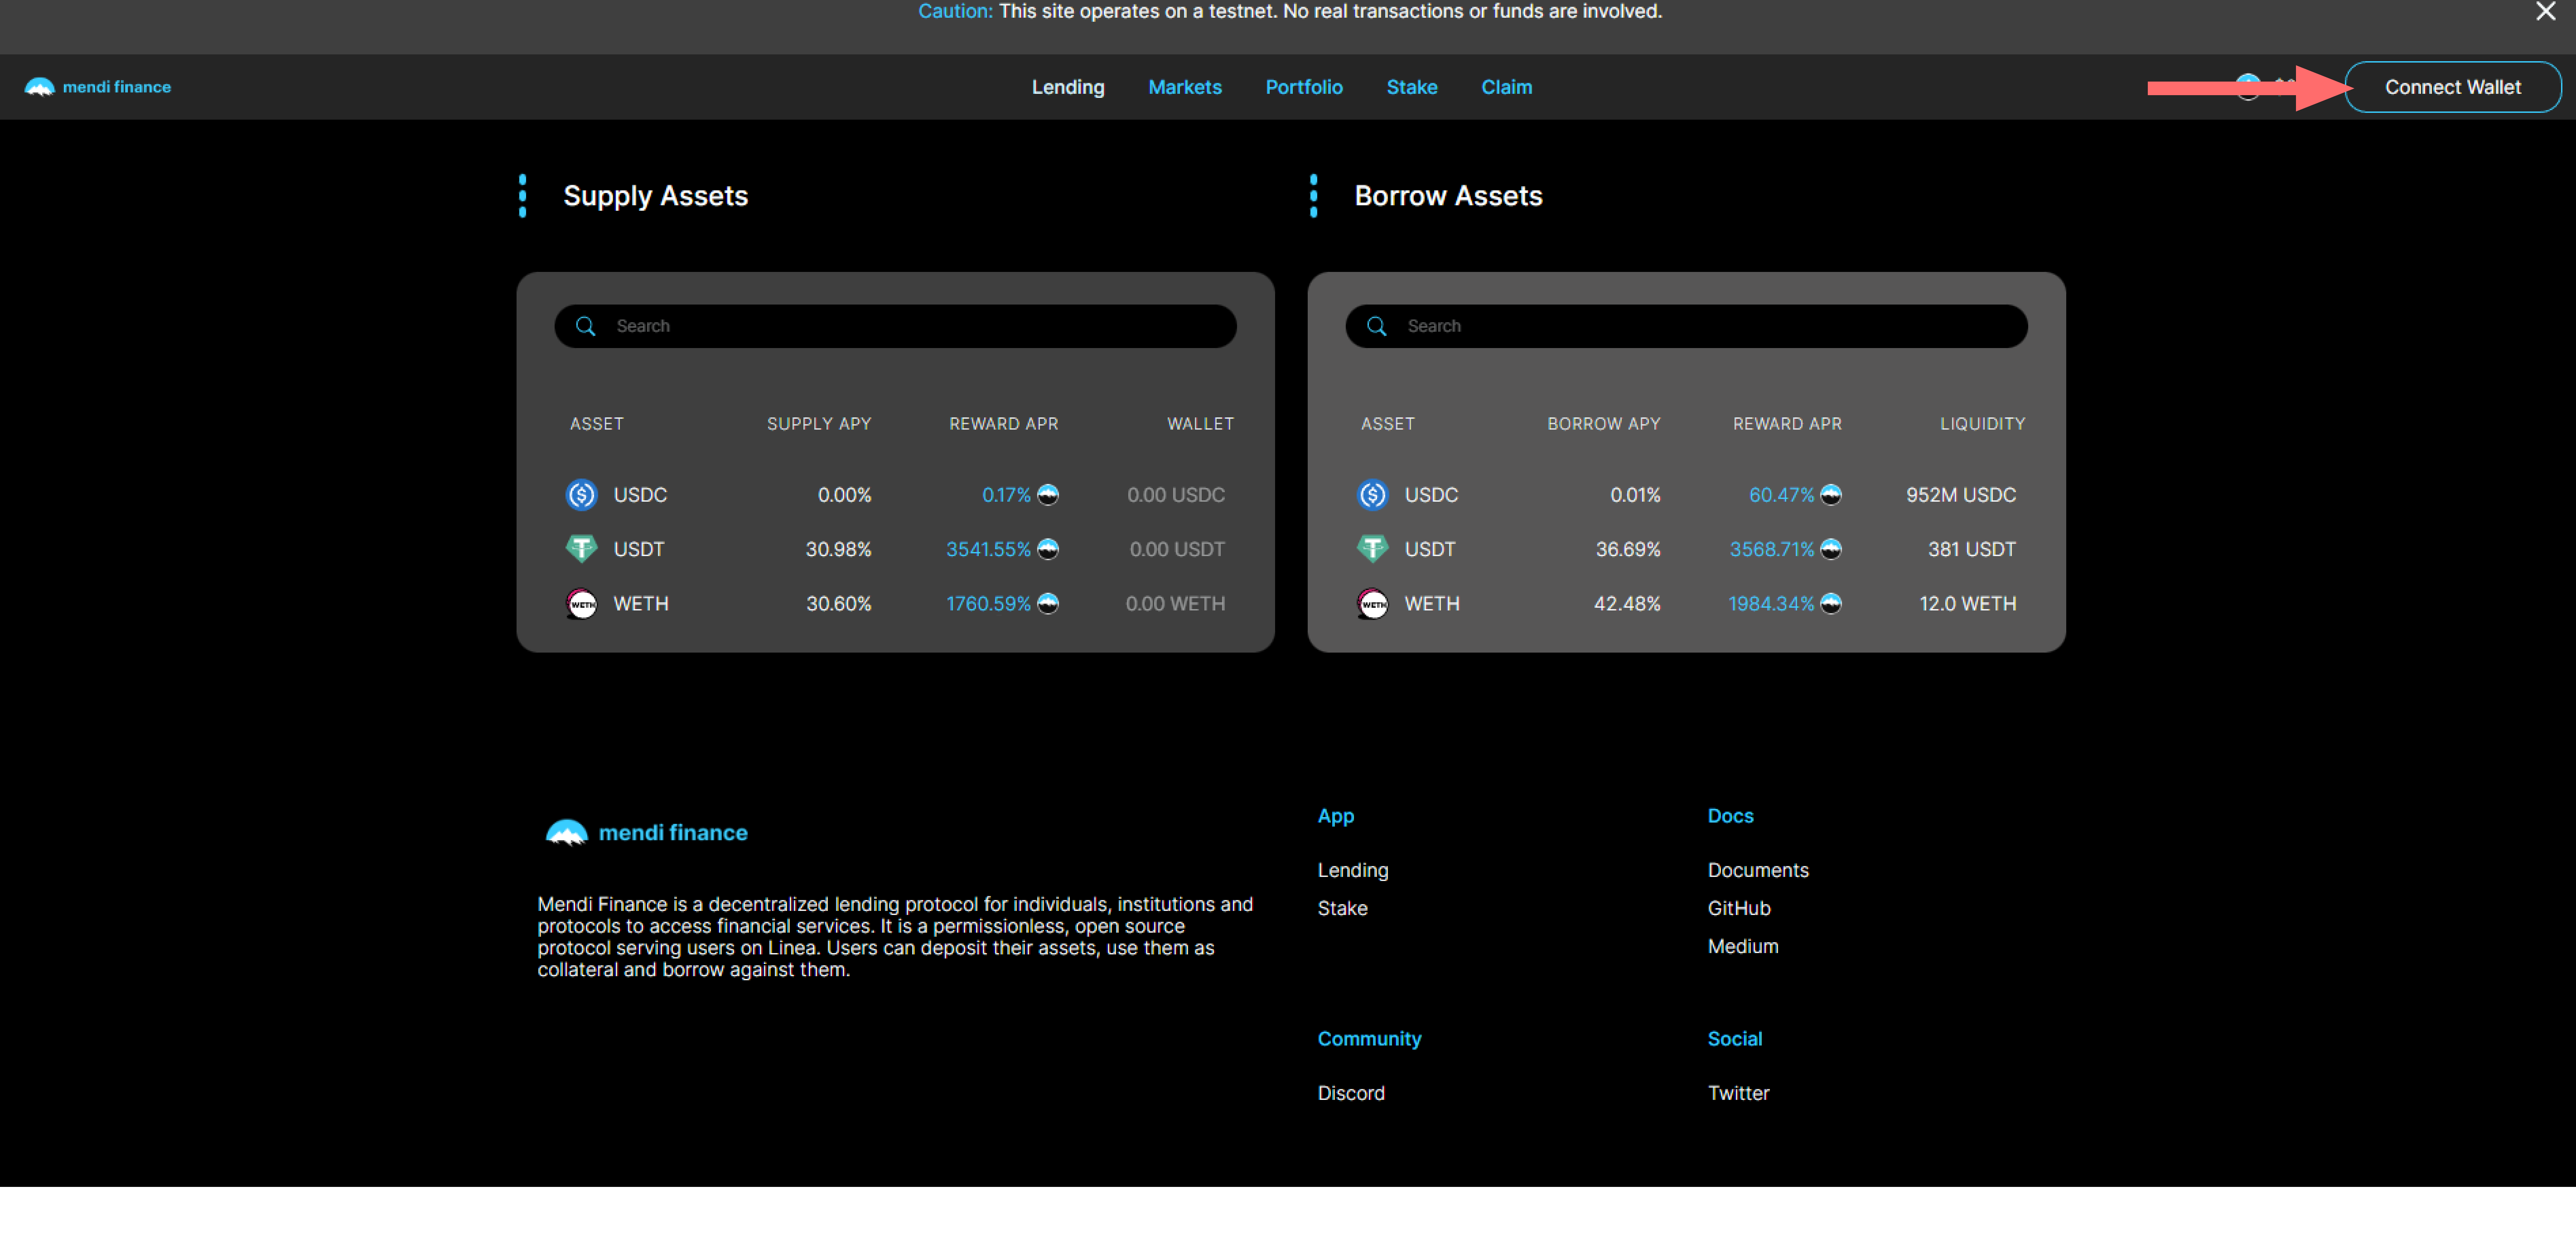Click the USDC coin icon in Borrow Assets
Screen dimensions: 2576x1244
pos(1373,495)
